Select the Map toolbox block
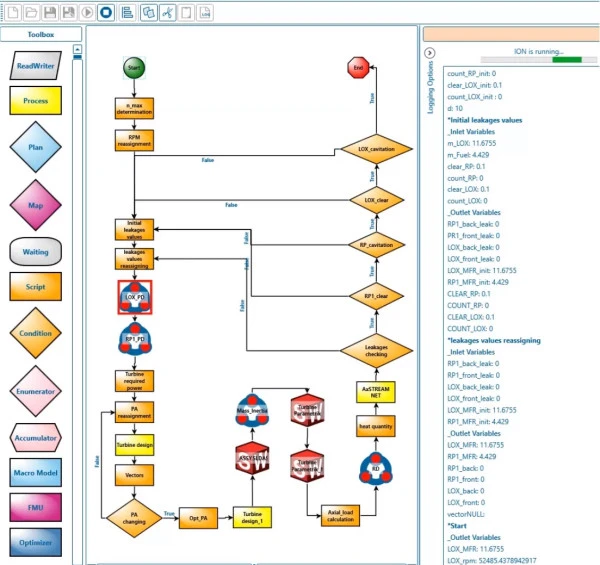Image resolution: width=600 pixels, height=565 pixels. (36, 205)
